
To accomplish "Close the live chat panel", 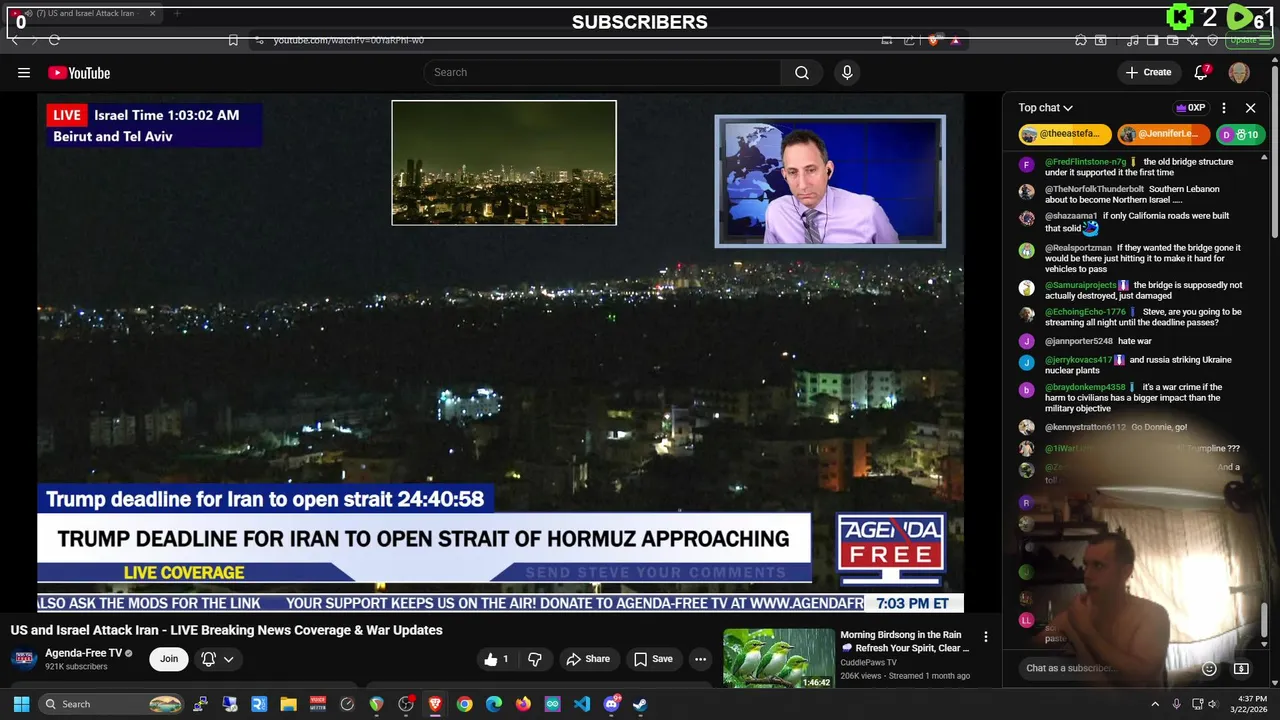I will point(1250,108).
